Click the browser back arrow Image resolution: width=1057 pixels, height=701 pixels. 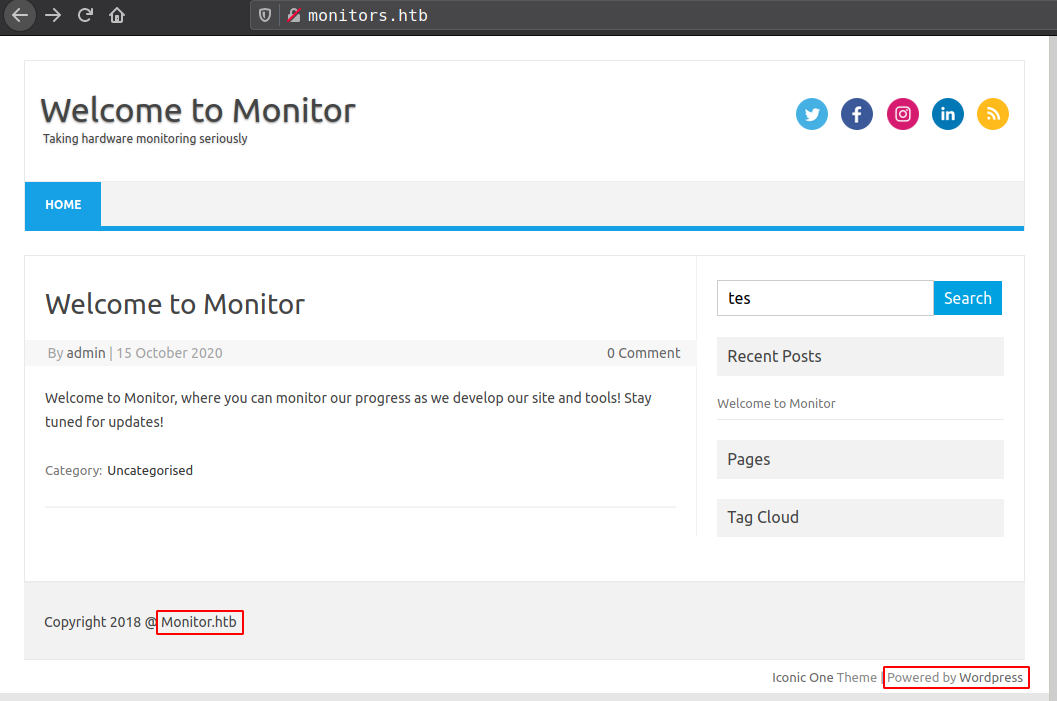pyautogui.click(x=20, y=15)
